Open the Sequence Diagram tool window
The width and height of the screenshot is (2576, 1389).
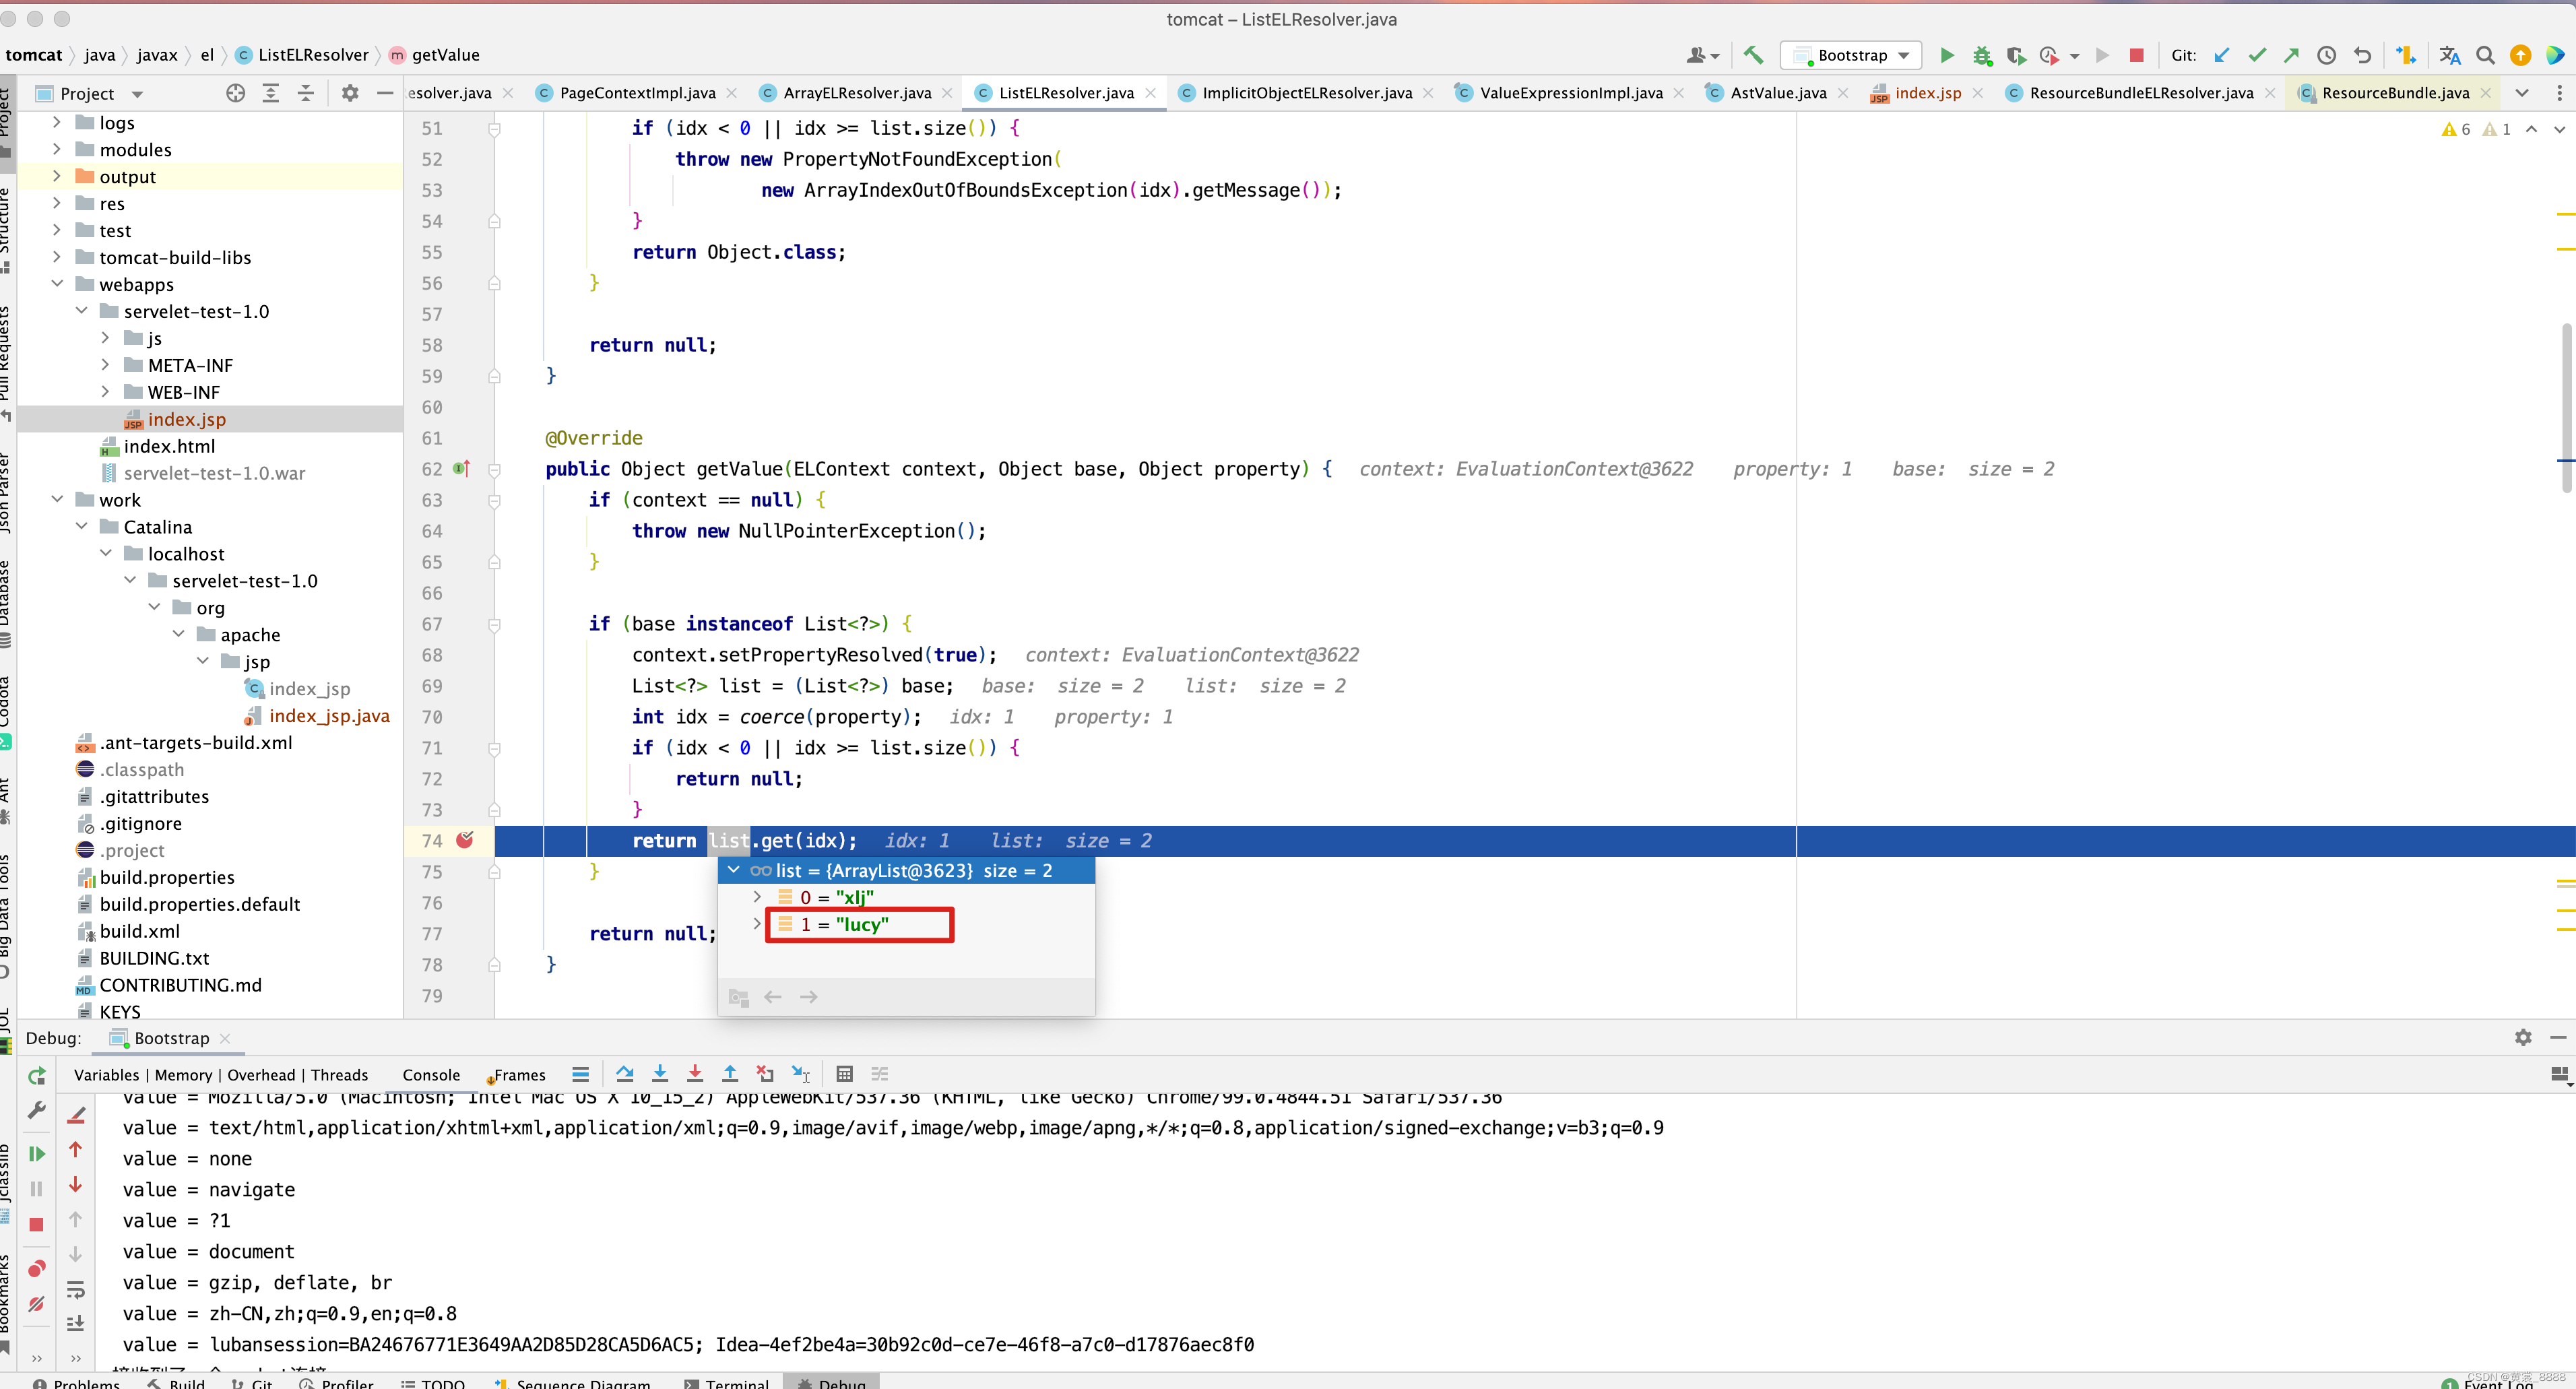(x=572, y=1383)
